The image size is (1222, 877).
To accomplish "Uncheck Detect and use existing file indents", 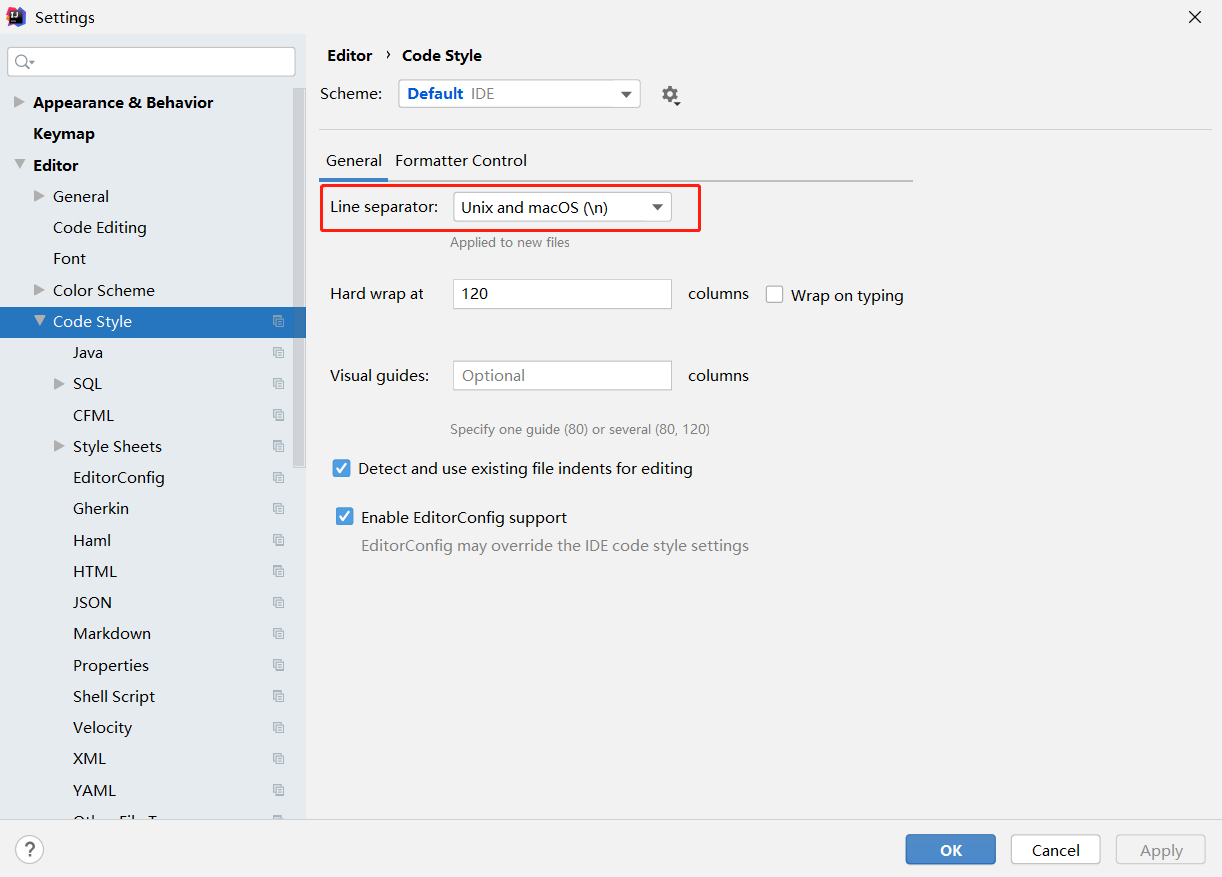I will coord(342,468).
